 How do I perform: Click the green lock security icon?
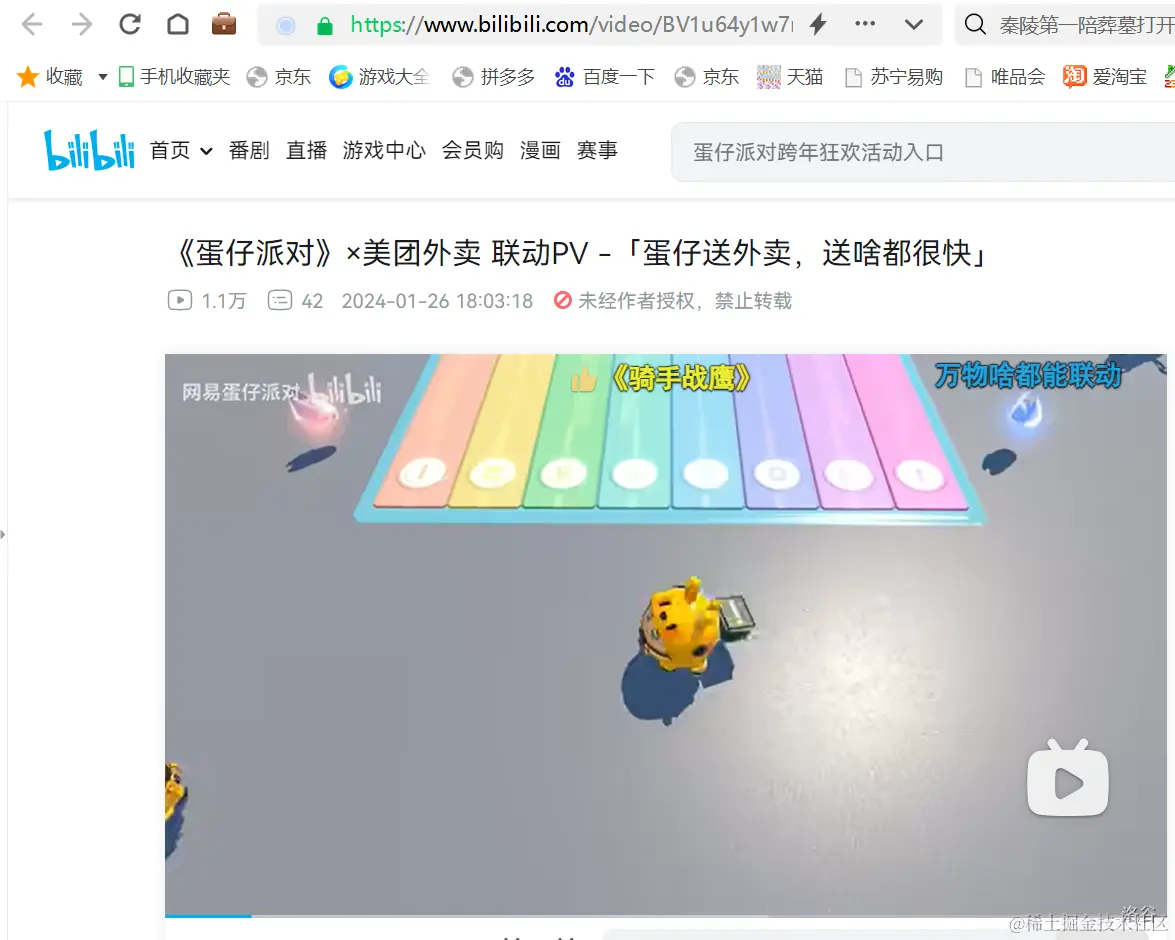pos(324,26)
